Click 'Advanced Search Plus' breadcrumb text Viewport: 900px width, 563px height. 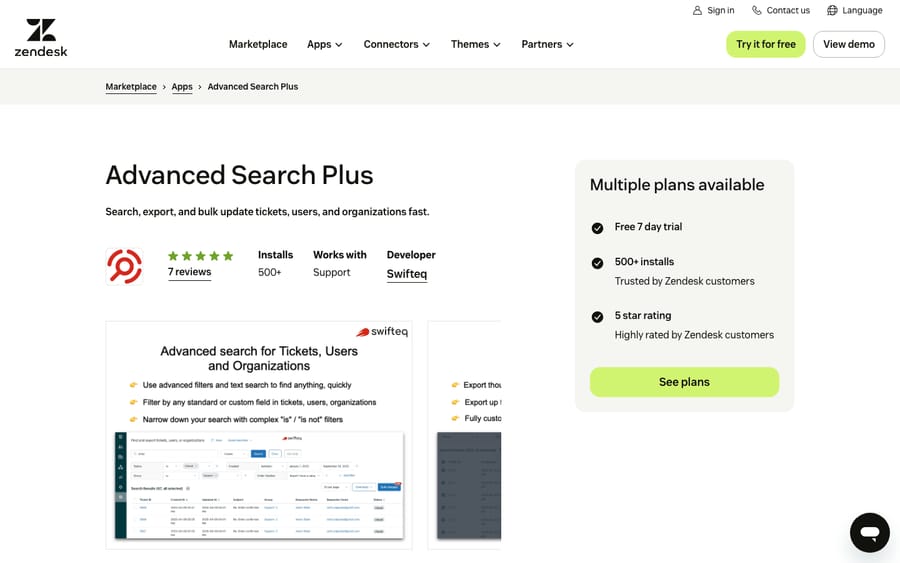(253, 87)
